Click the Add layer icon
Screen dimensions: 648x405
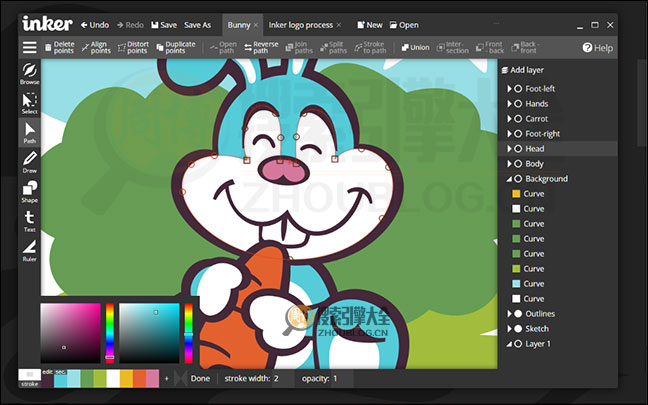[x=505, y=70]
